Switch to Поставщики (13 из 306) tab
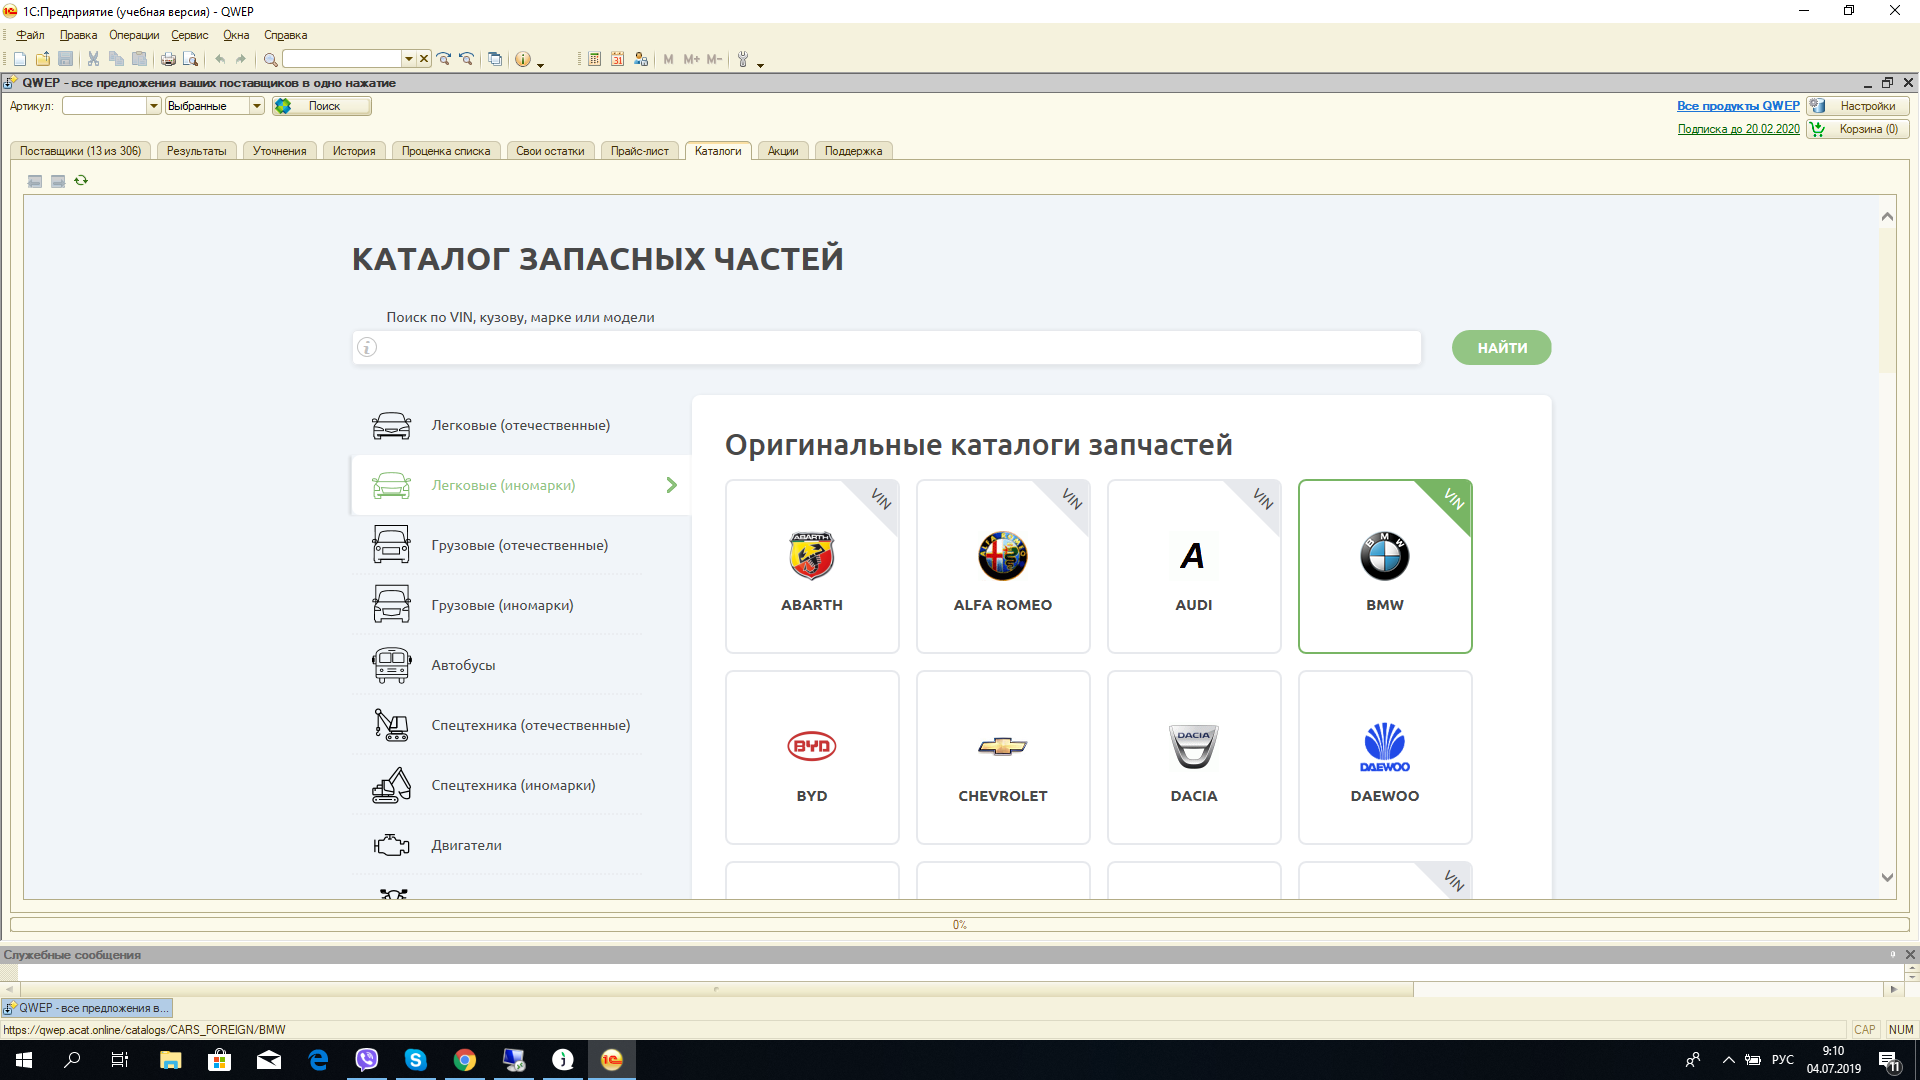Screen dimensions: 1920x1080 [81, 151]
